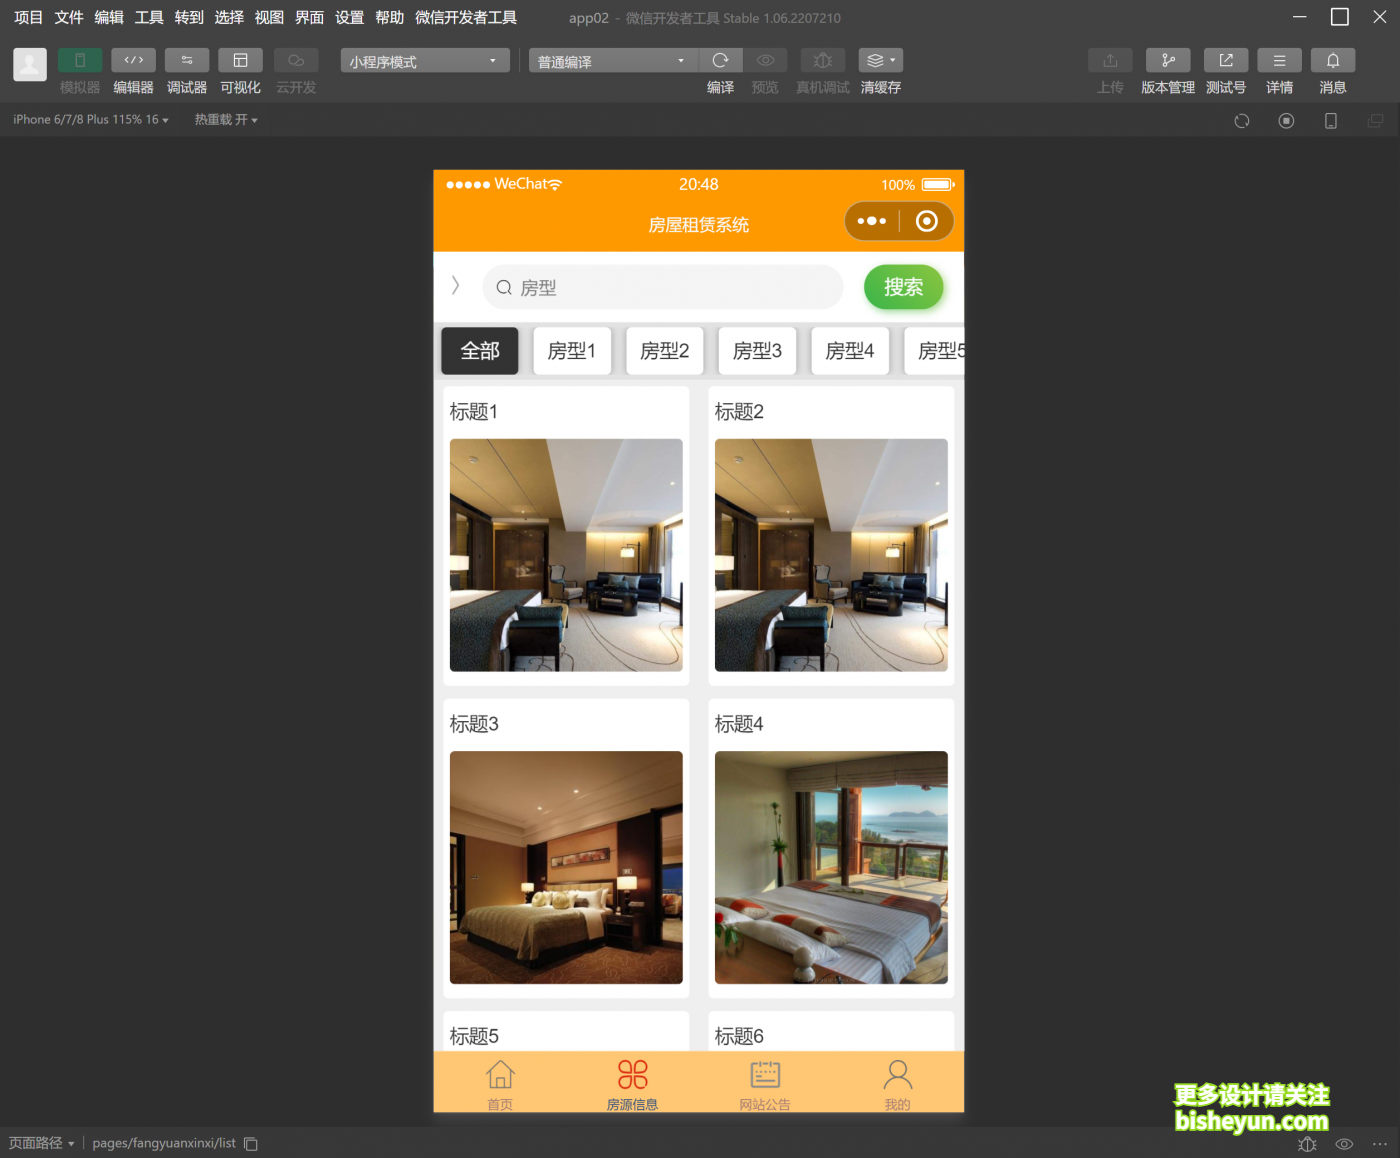
Task: Click the 标题5 card title
Action: pyautogui.click(x=474, y=1036)
